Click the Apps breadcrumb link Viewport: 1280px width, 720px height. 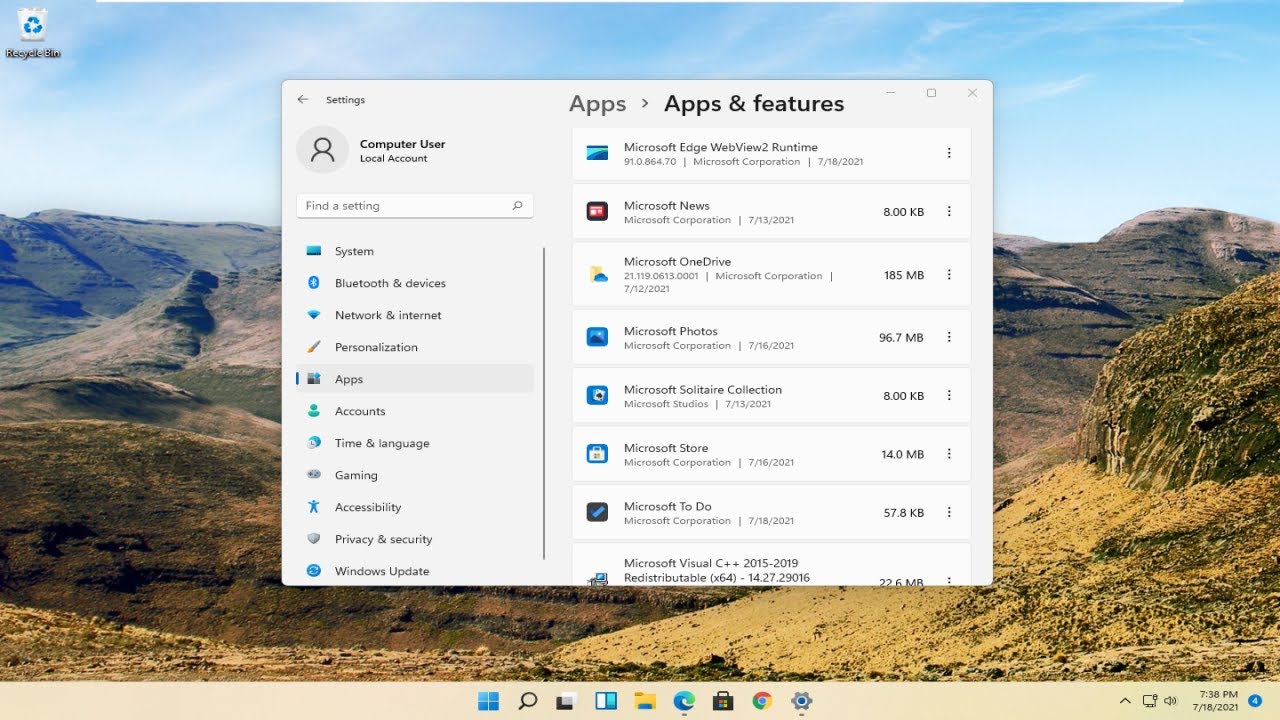tap(597, 104)
